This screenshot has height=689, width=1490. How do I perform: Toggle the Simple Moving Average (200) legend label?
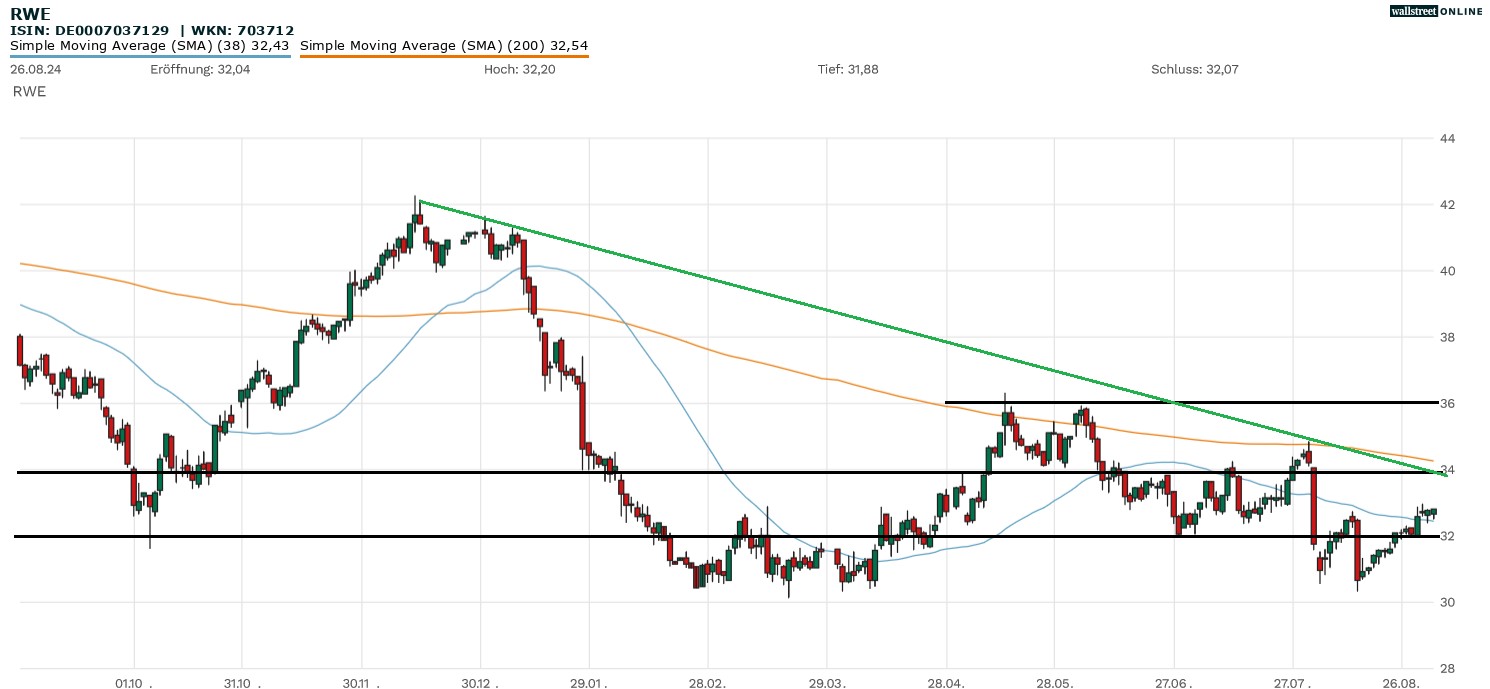(x=444, y=45)
